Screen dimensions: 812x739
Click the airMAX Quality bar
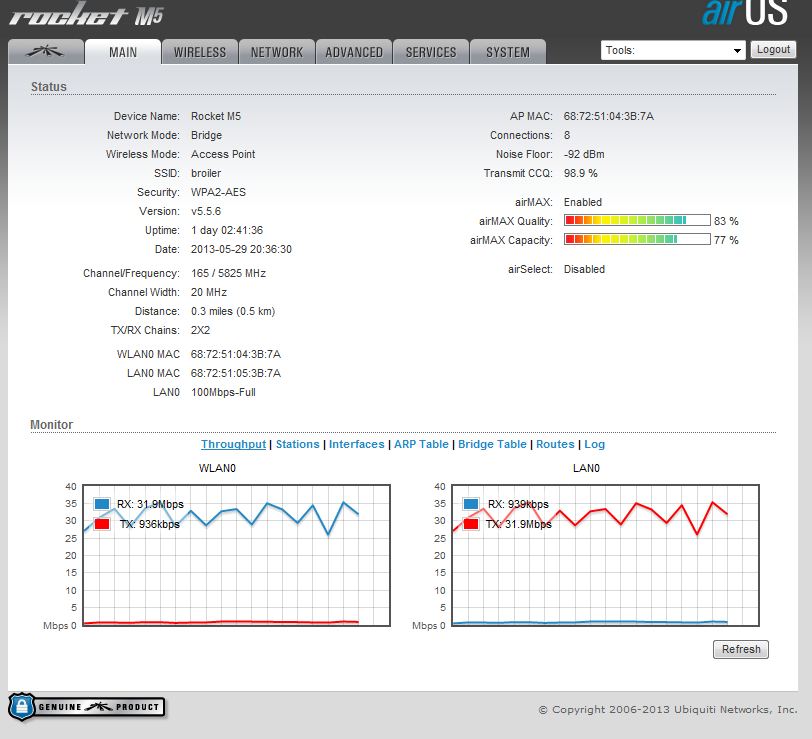(x=637, y=220)
